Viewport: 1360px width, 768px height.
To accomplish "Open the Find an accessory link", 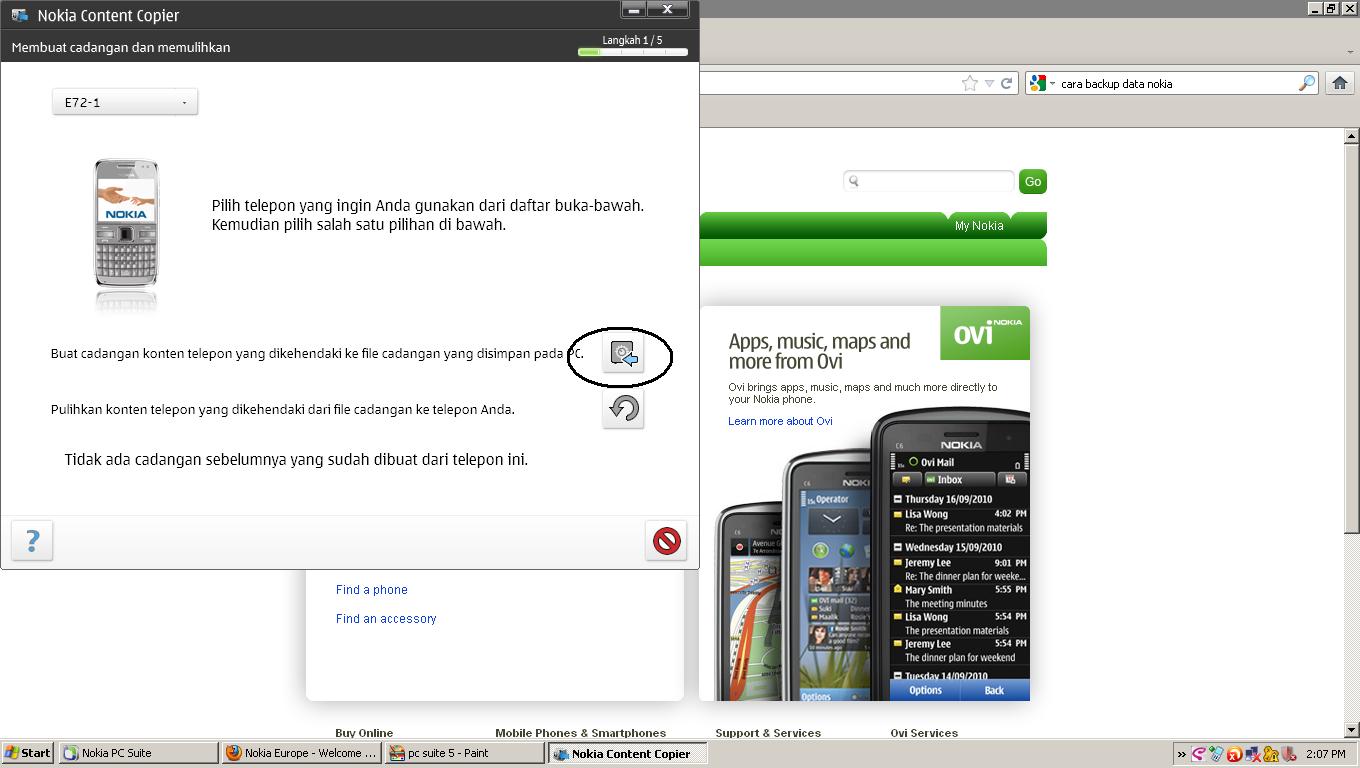I will coord(386,619).
